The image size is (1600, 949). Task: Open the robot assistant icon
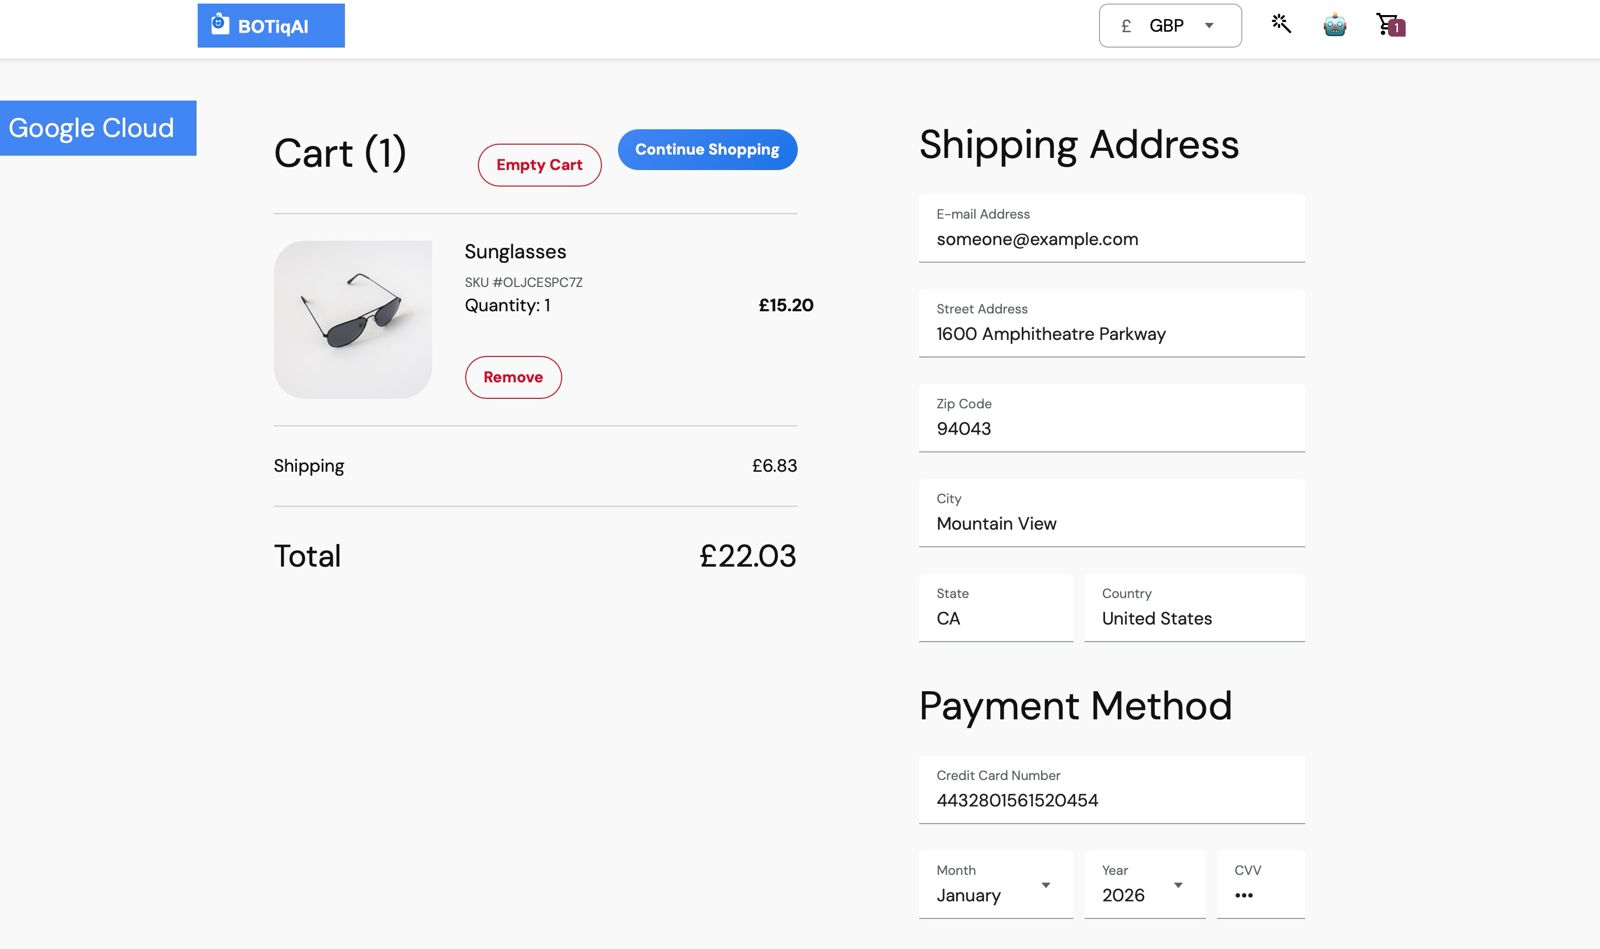point(1334,25)
